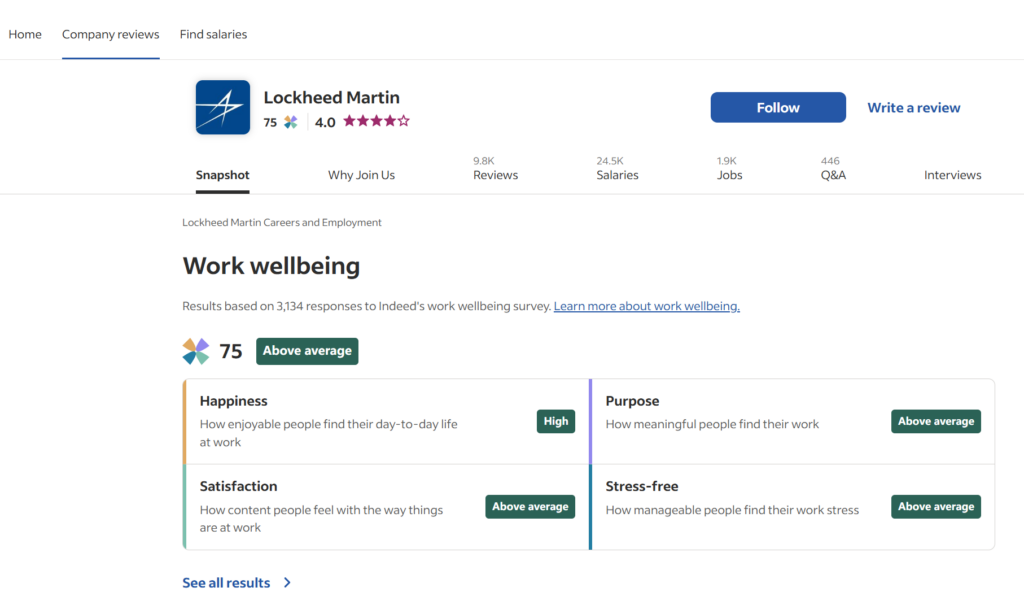Click the Work Wellbeing flower icon beside 75

(195, 351)
